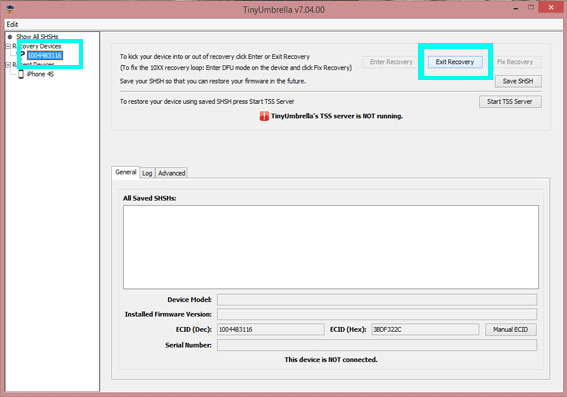This screenshot has height=397, width=567.
Task: Switch to the General tab
Action: [x=126, y=172]
